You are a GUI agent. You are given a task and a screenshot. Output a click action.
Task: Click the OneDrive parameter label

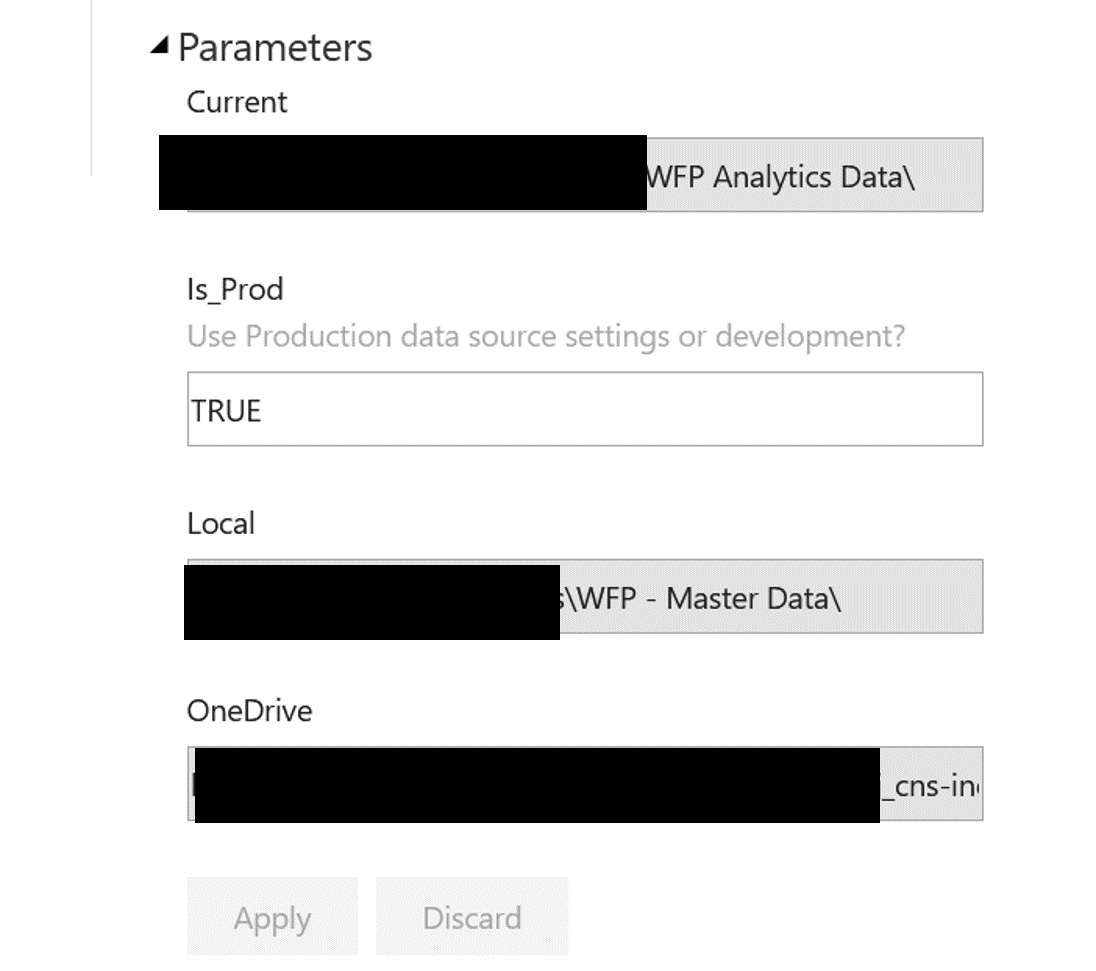[x=249, y=711]
